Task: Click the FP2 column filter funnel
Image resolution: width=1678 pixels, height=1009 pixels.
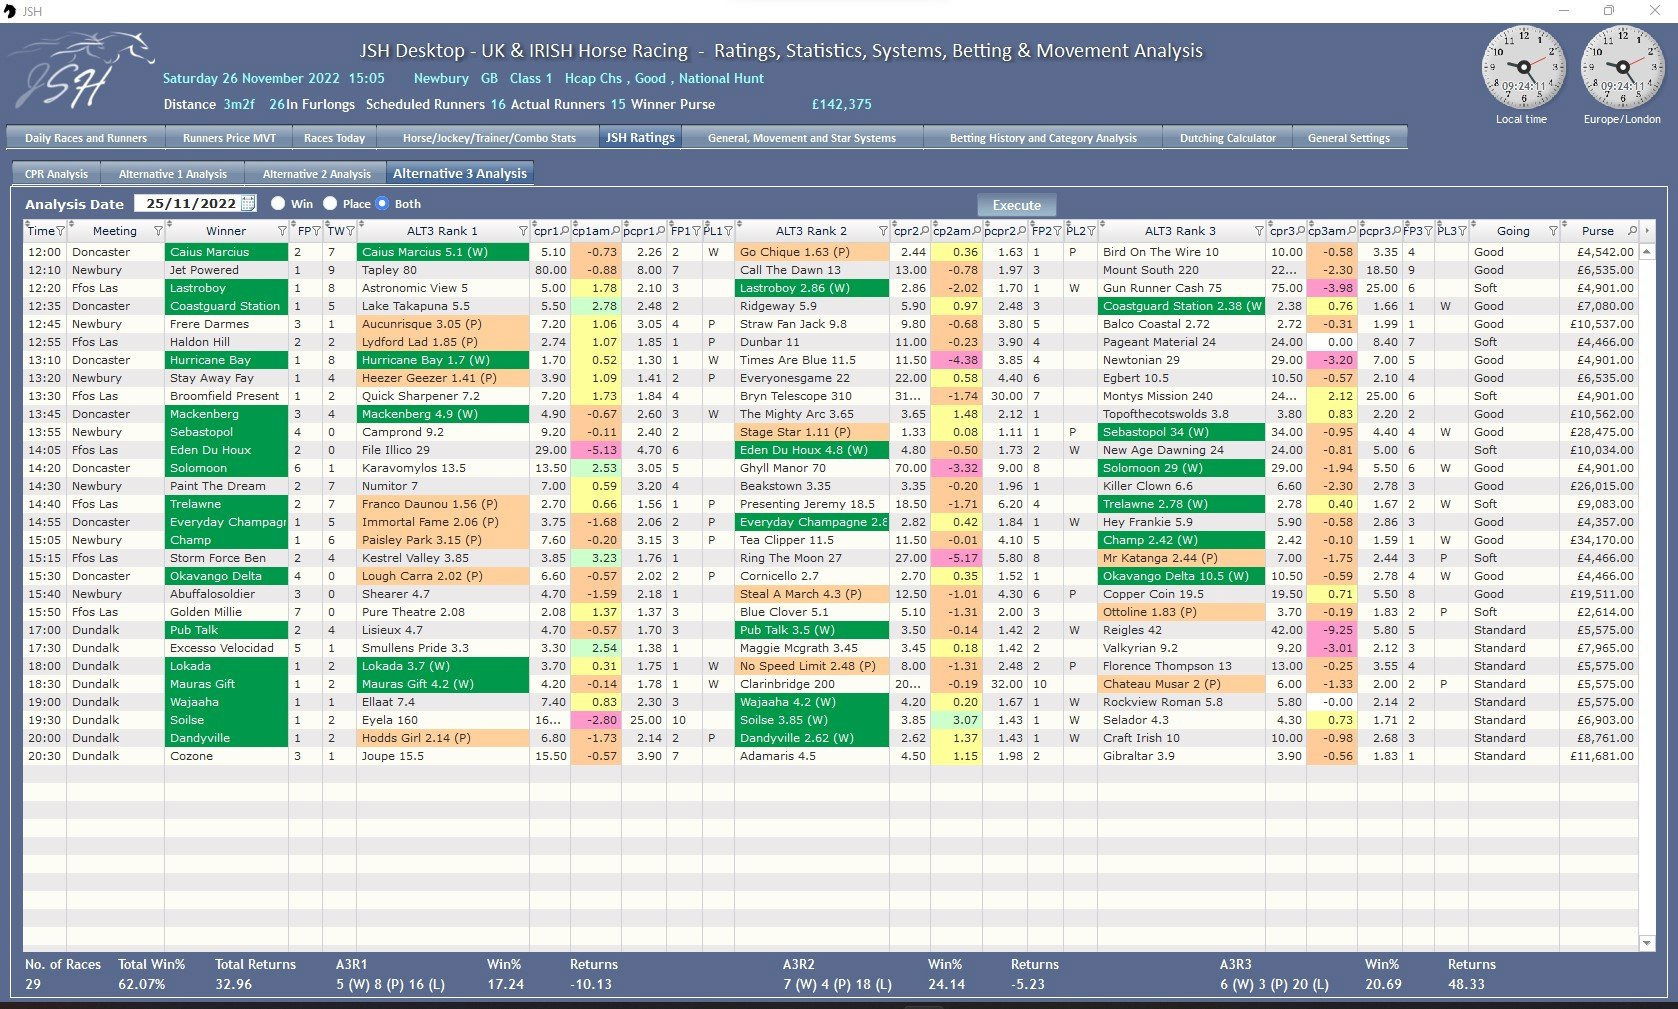Action: tap(1057, 231)
